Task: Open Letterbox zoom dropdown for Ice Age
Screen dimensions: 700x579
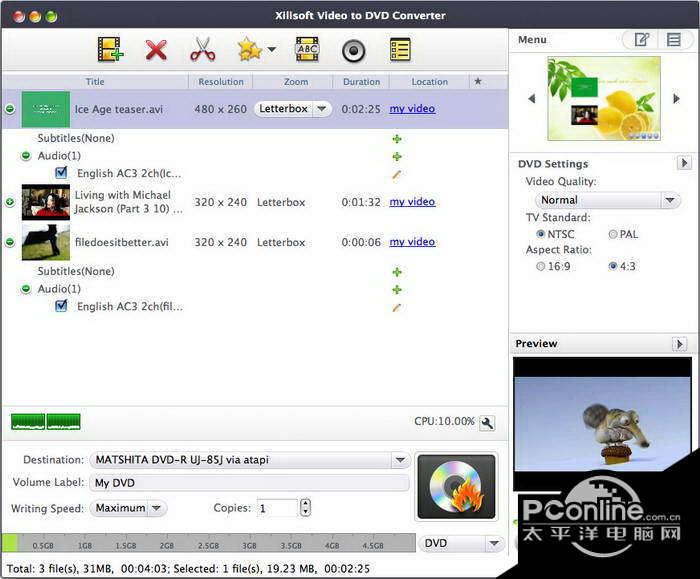Action: (x=293, y=108)
